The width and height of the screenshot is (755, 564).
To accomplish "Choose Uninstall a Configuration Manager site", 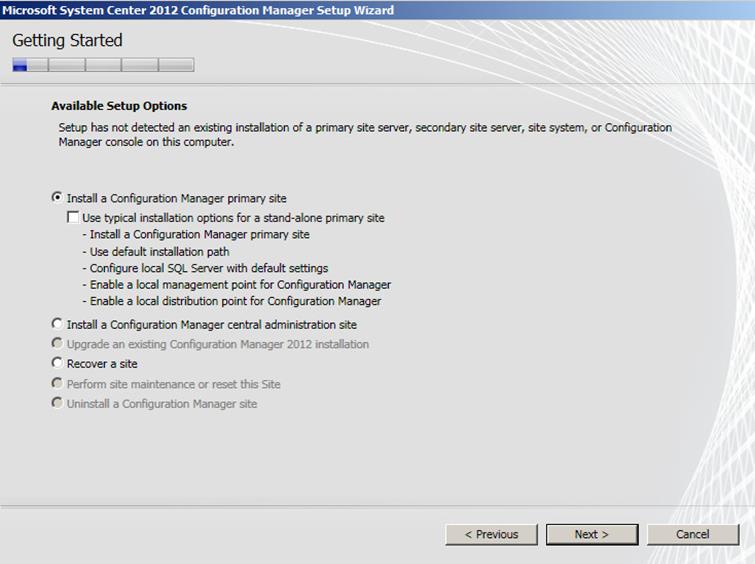I will [57, 404].
